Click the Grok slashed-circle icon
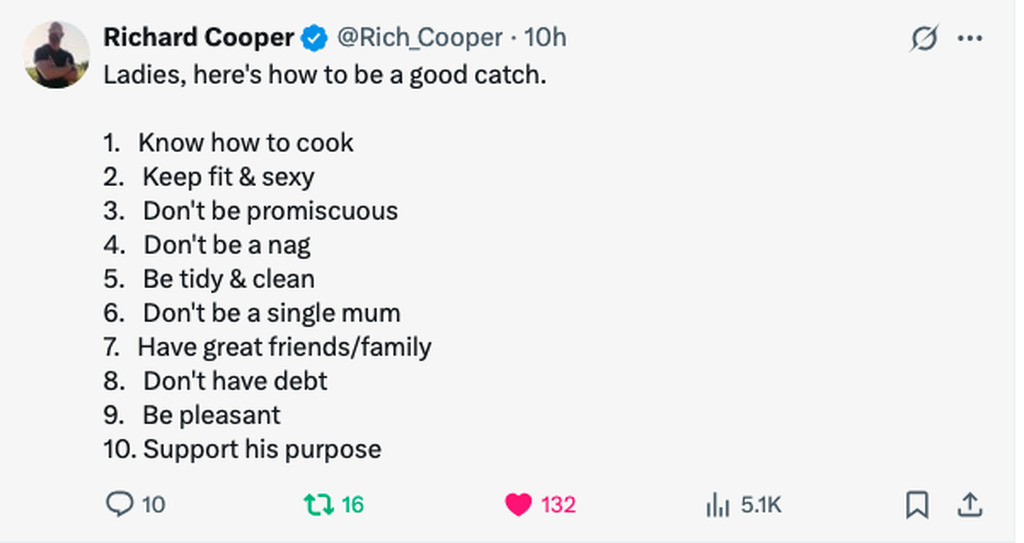Screen dimensions: 1024x543 (923, 38)
